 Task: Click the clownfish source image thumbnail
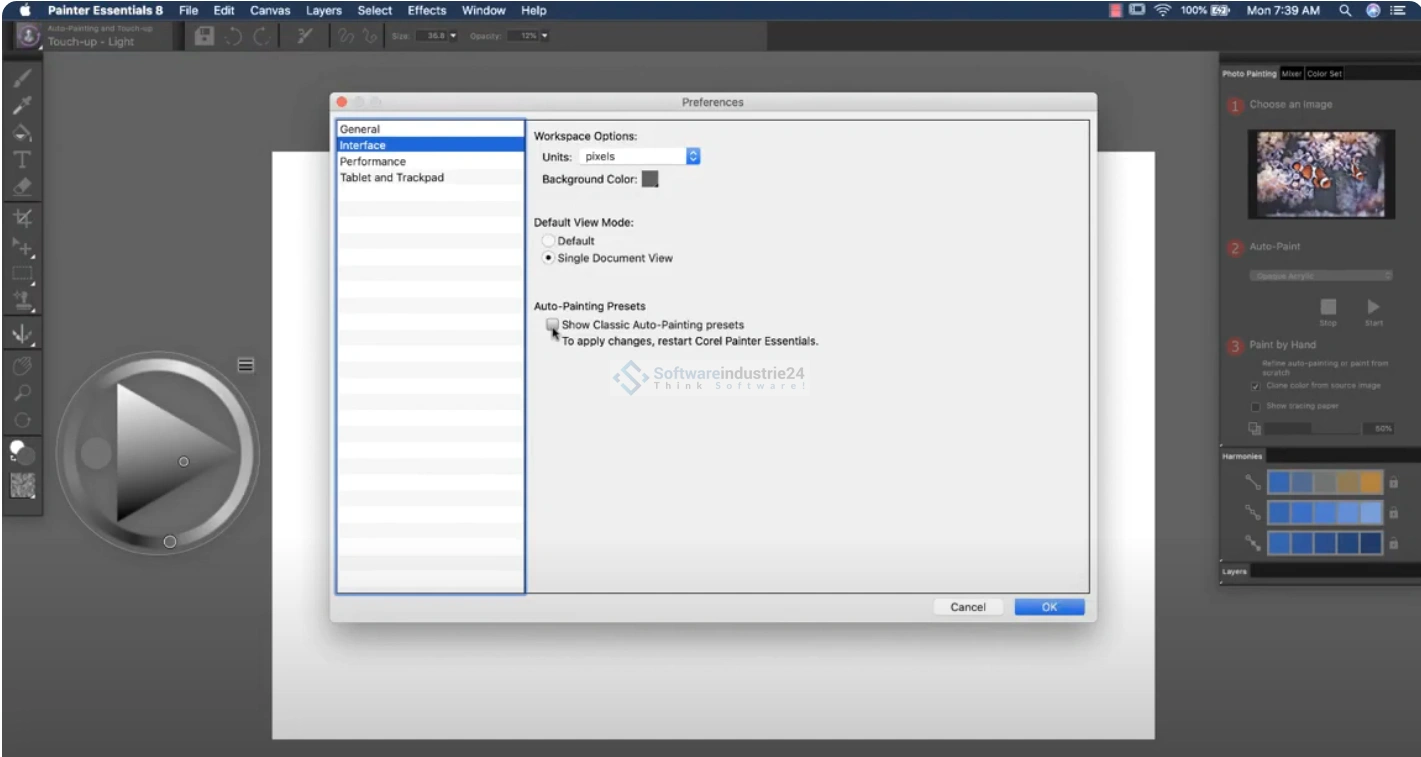point(1320,173)
